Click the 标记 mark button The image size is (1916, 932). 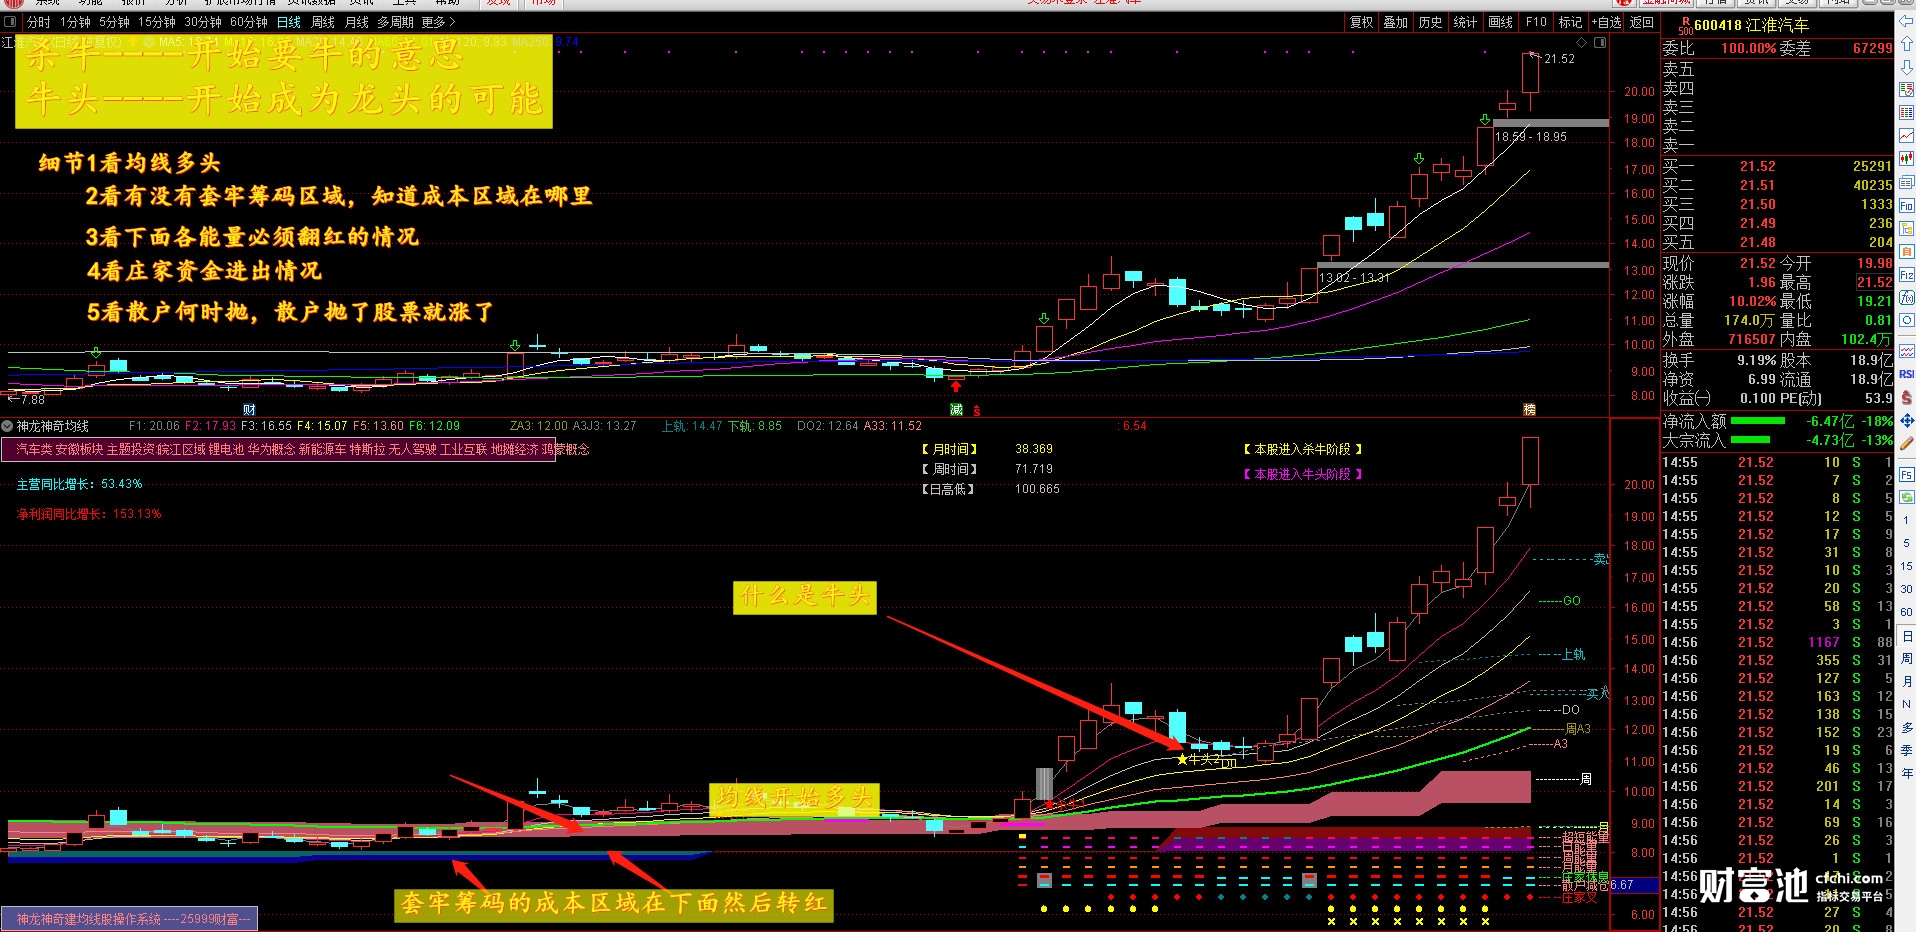1571,22
